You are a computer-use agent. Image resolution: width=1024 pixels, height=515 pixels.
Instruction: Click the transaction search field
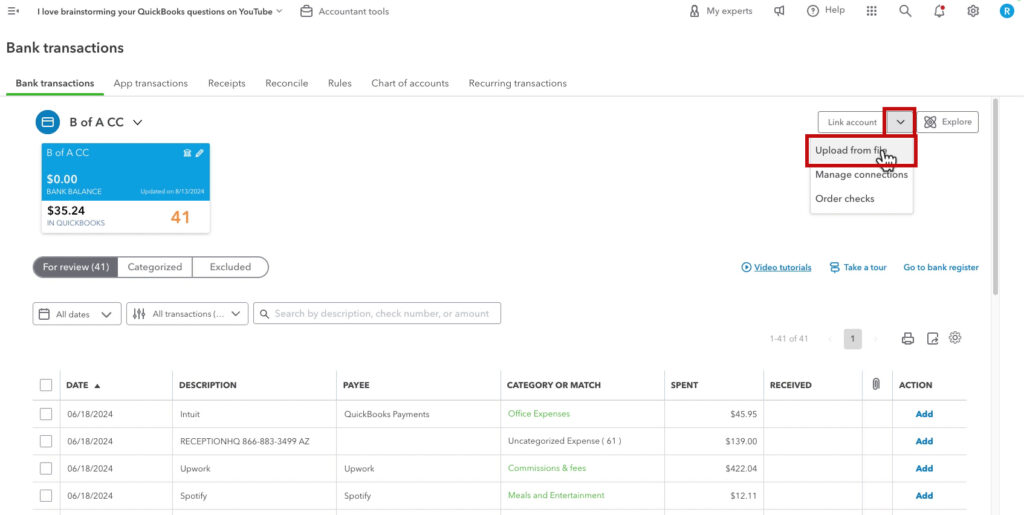[x=377, y=314]
